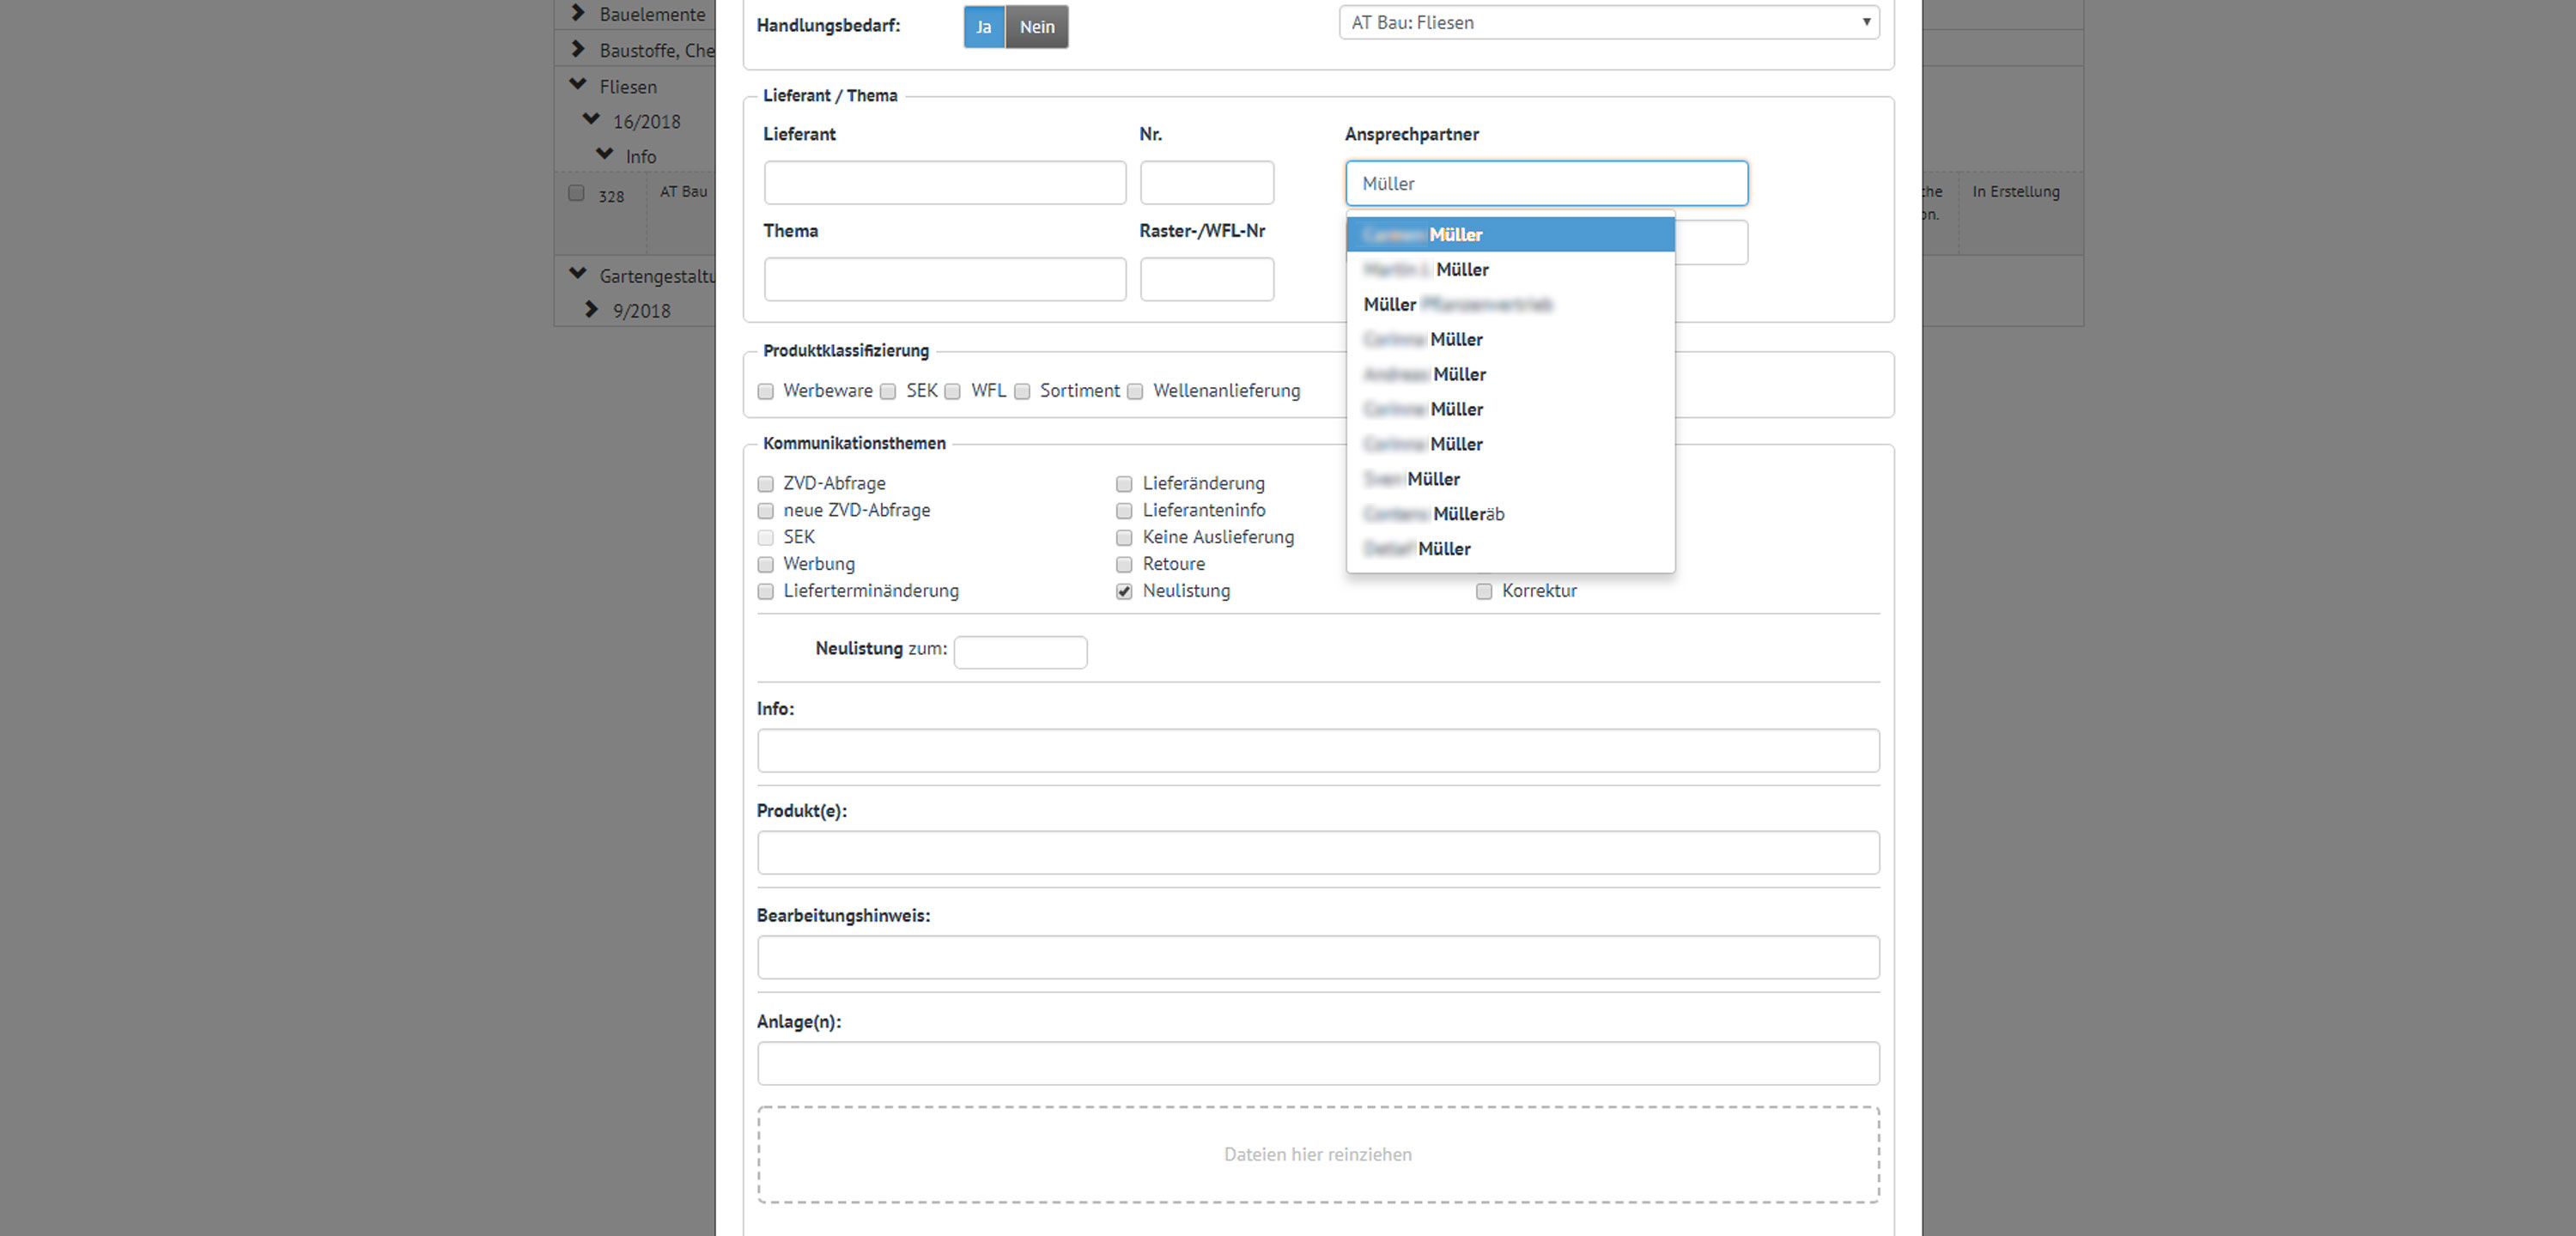Collapse the Gartengestaltung chevron
2576x1236 pixels.
(577, 274)
